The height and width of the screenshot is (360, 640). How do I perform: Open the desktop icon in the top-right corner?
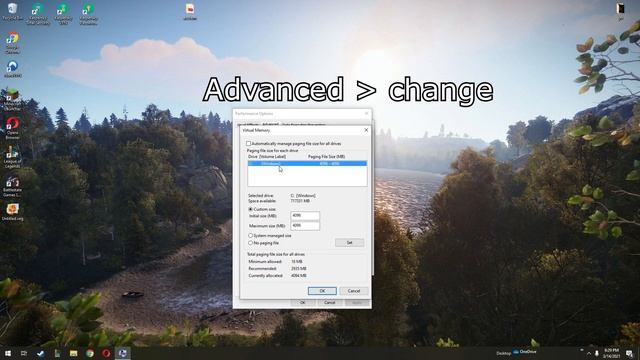[x=620, y=11]
